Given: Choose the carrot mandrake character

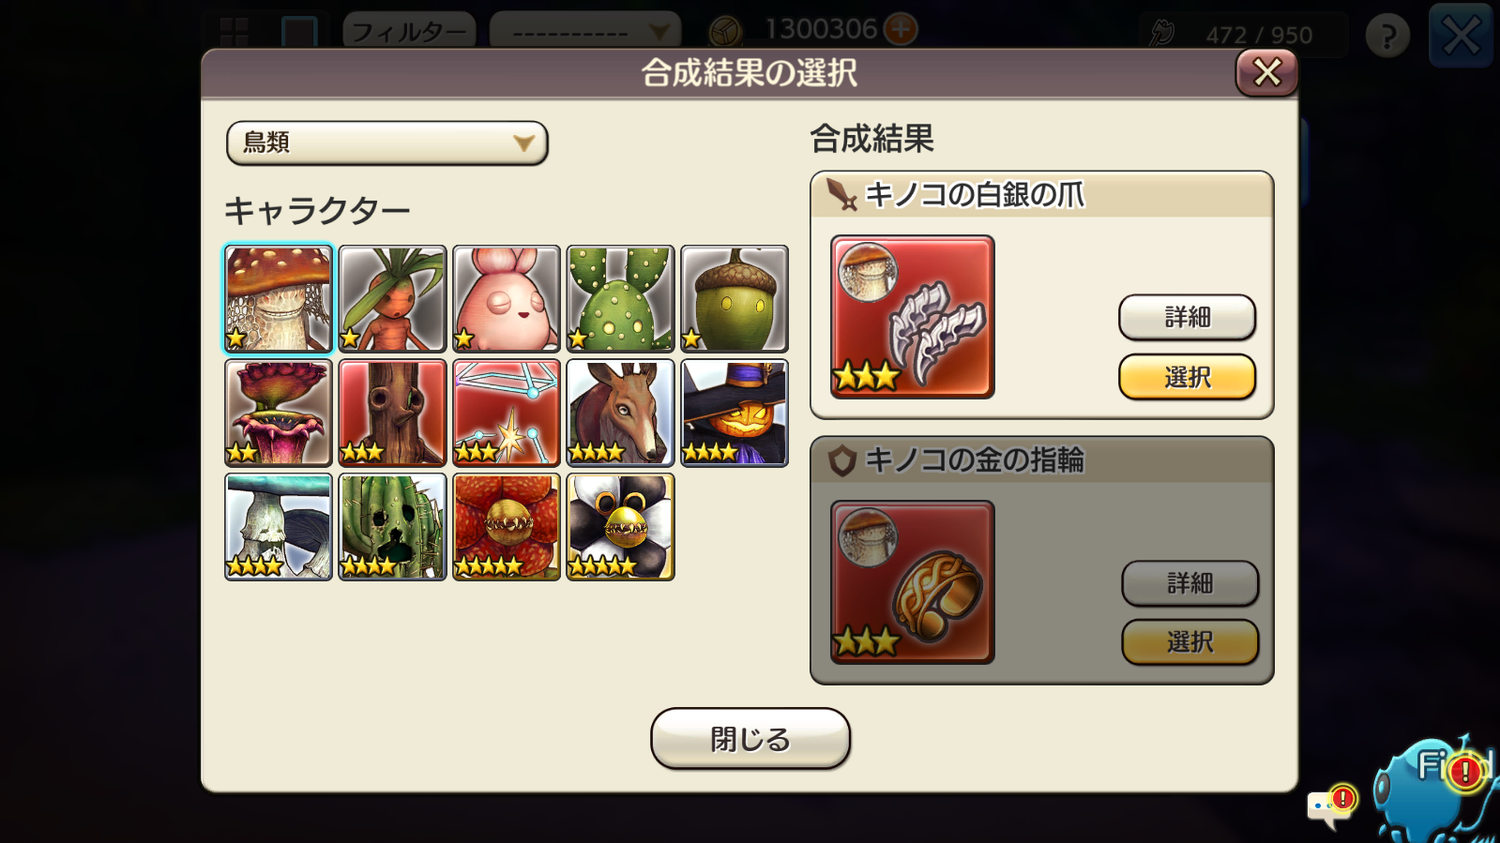Looking at the screenshot, I should [392, 299].
